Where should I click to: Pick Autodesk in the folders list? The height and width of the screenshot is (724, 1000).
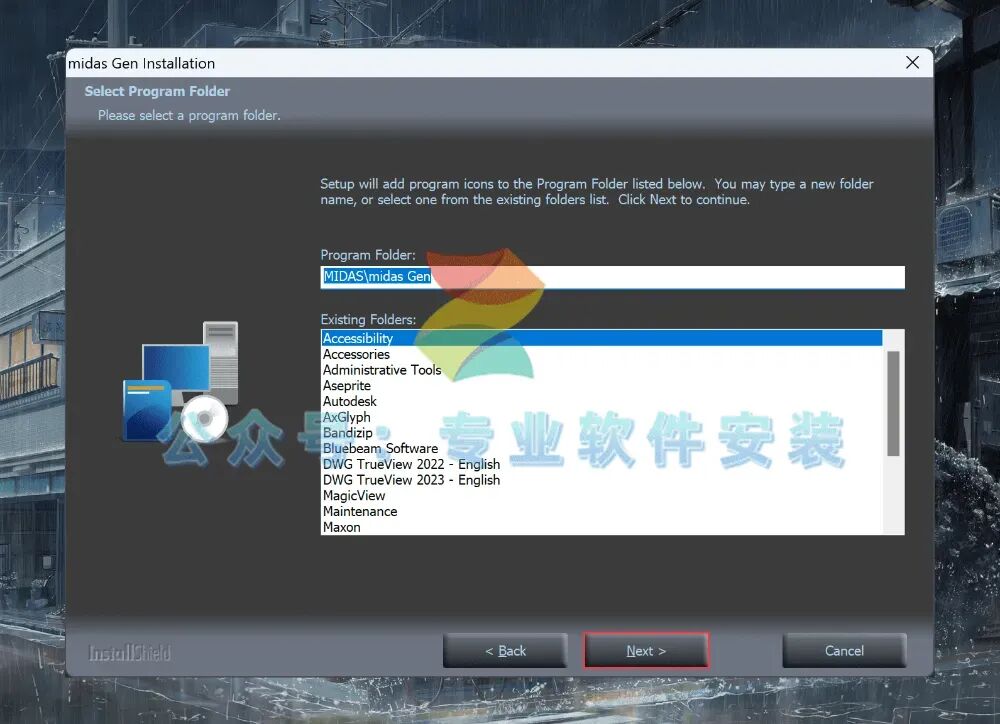click(x=601, y=401)
